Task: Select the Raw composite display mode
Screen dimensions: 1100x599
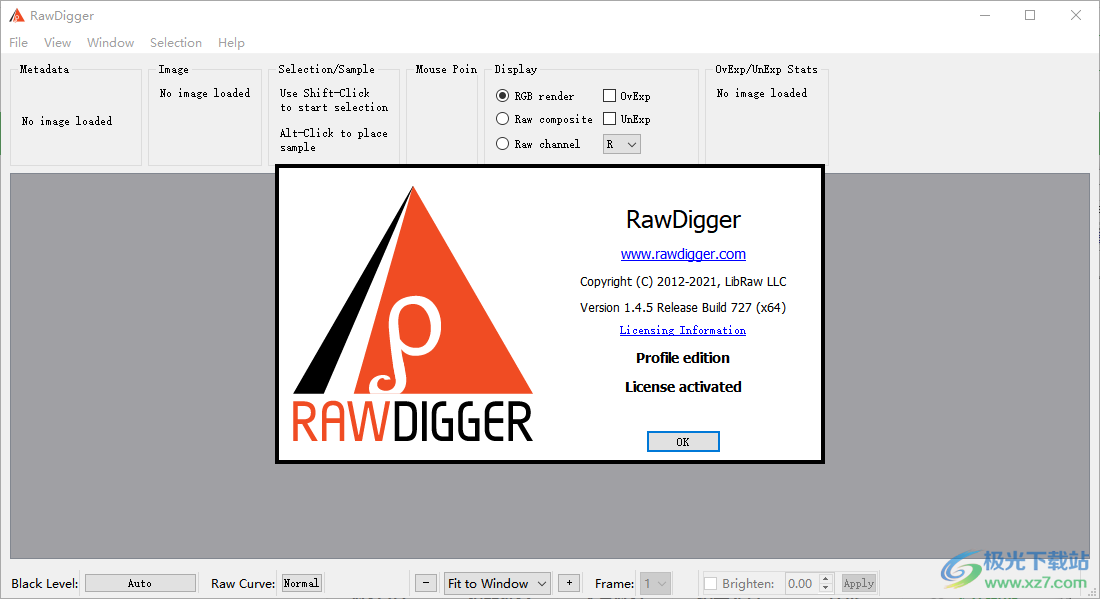Action: tap(502, 118)
